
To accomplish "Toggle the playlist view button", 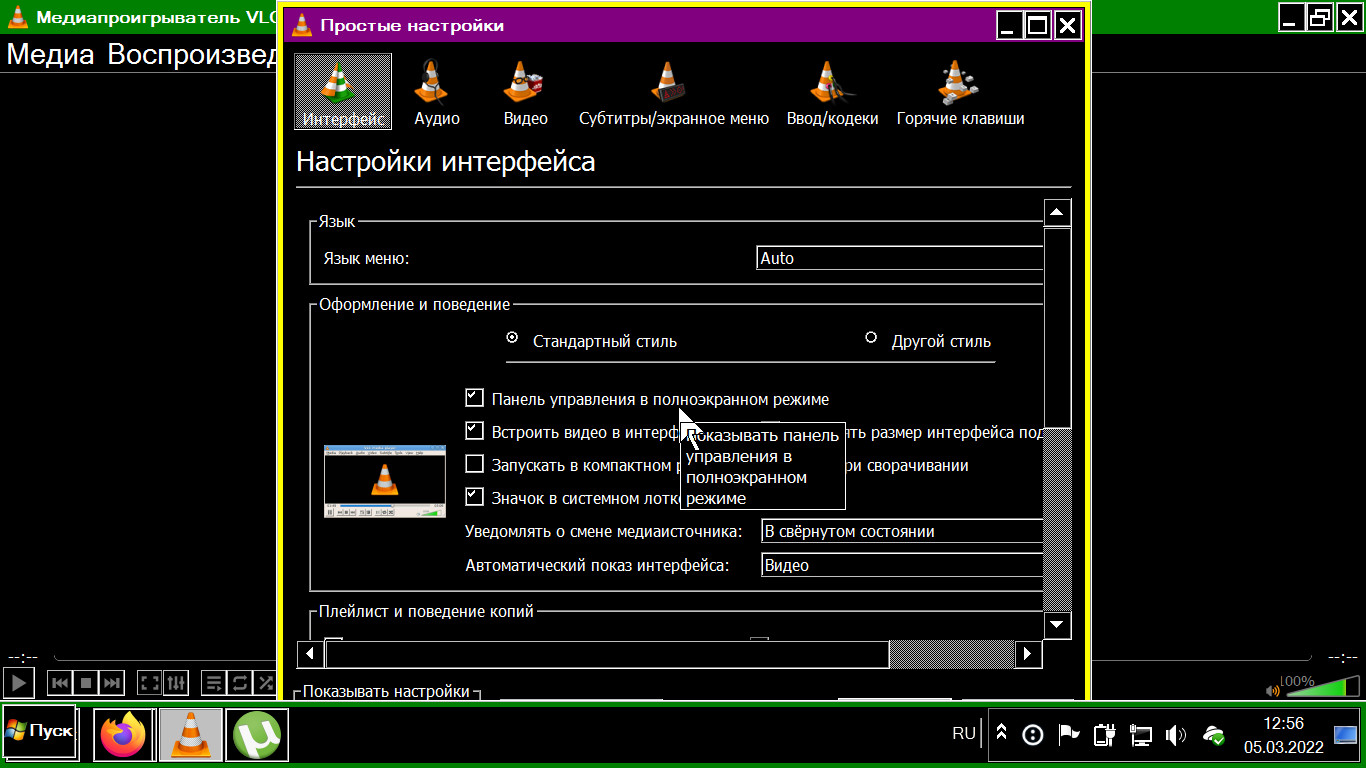I will pyautogui.click(x=214, y=683).
